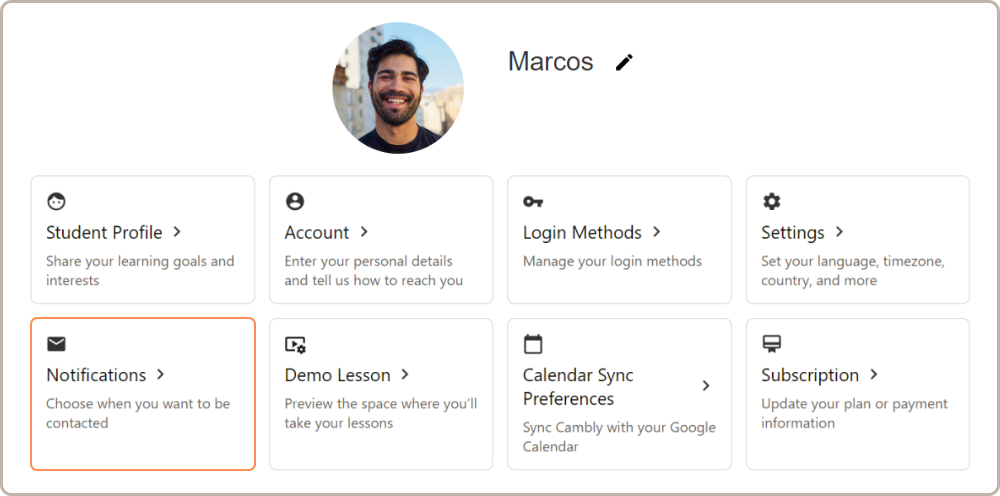Open the Demo Lesson heading

337,375
